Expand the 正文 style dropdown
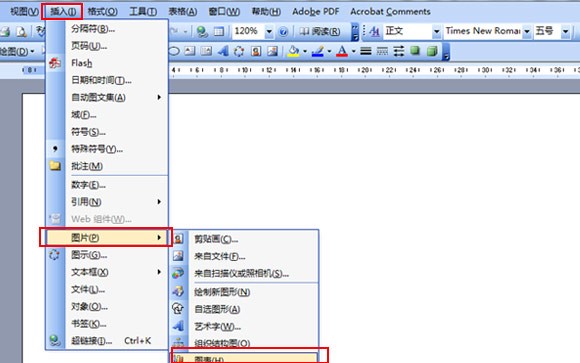 [x=436, y=32]
